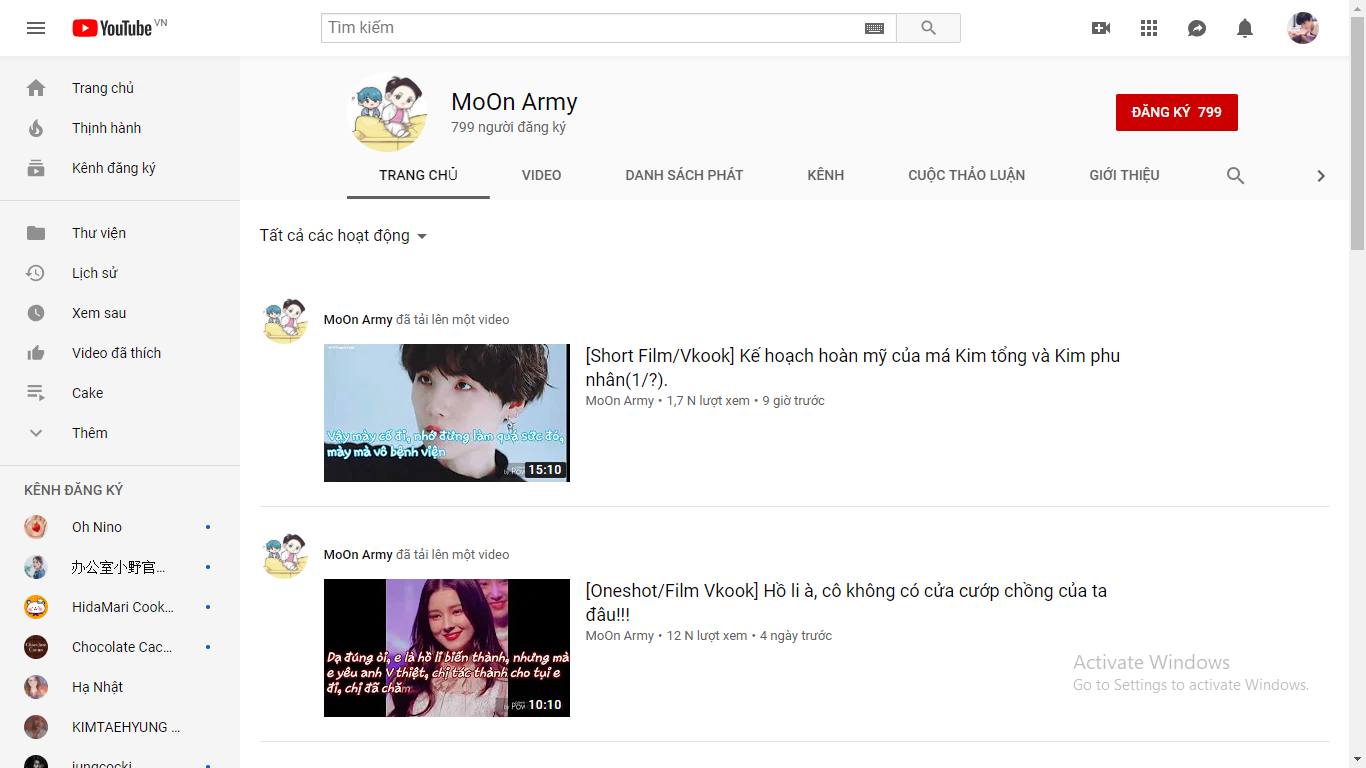Open the on-screen keyboard in search box
1366x768 pixels.
click(x=874, y=28)
